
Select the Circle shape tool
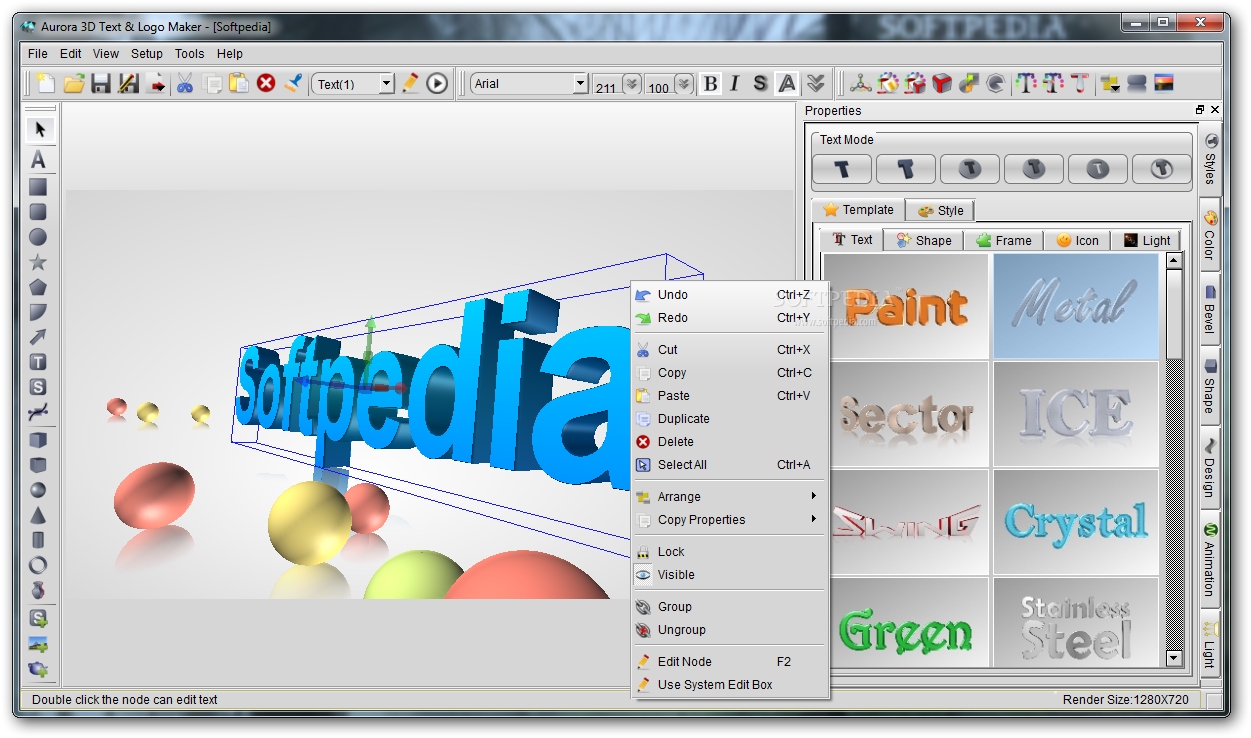pyautogui.click(x=38, y=237)
